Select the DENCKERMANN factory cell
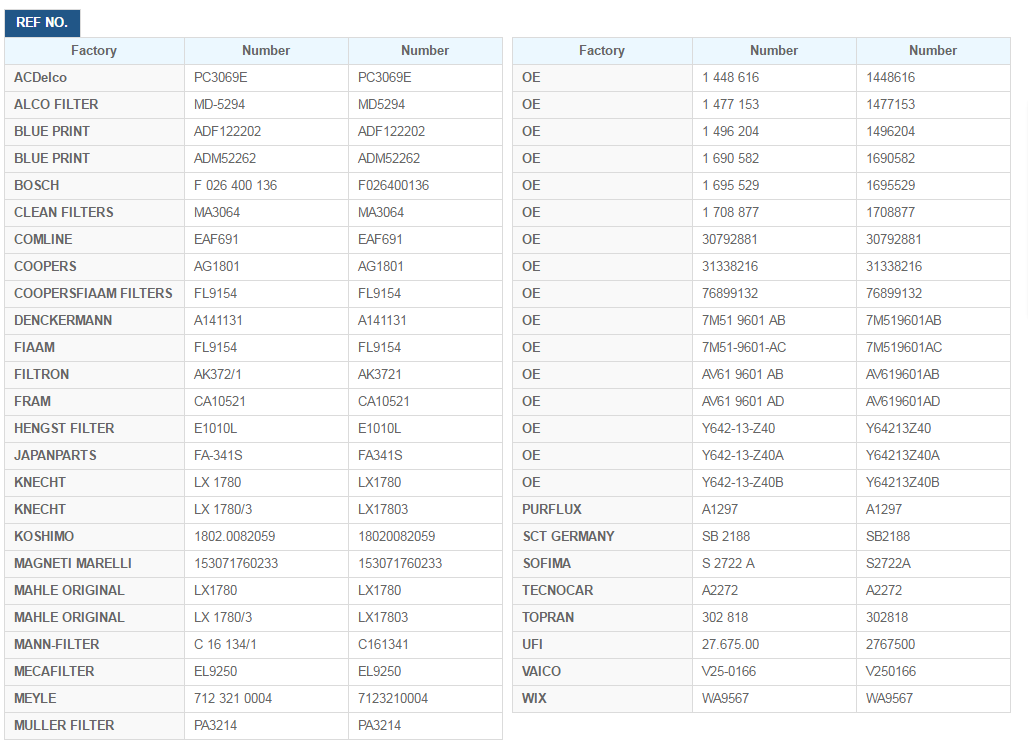Viewport: 1028px width, 746px height. tap(94, 321)
